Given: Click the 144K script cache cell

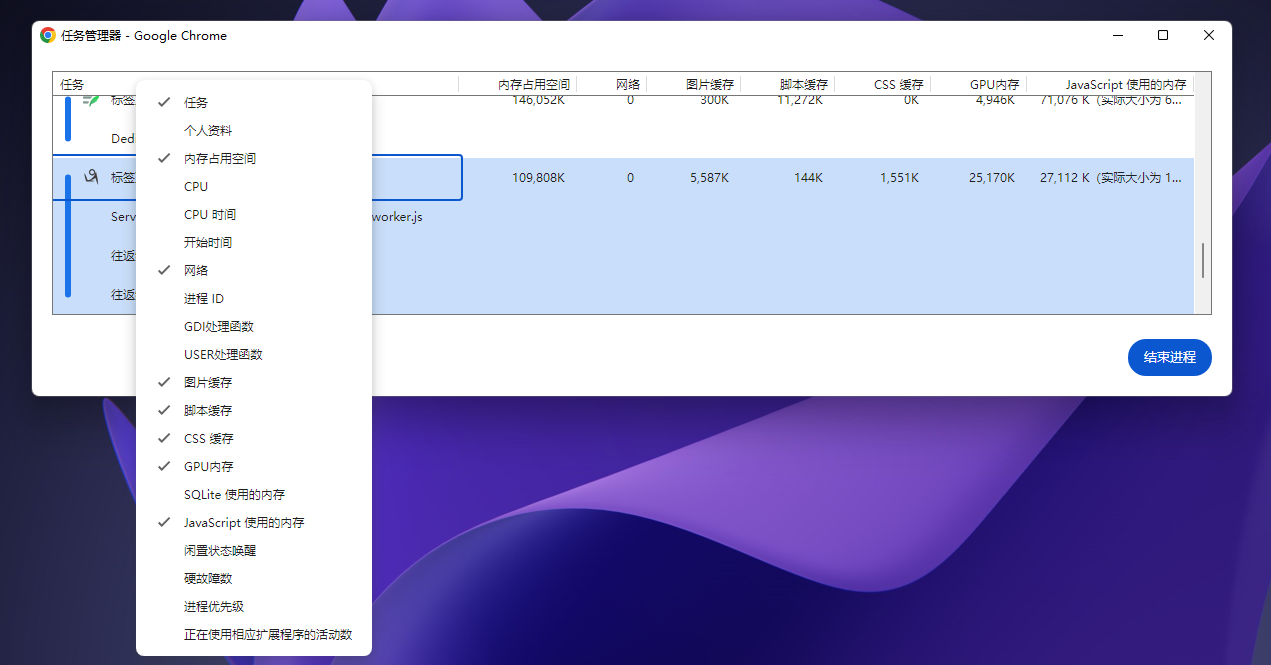Looking at the screenshot, I should pos(808,178).
